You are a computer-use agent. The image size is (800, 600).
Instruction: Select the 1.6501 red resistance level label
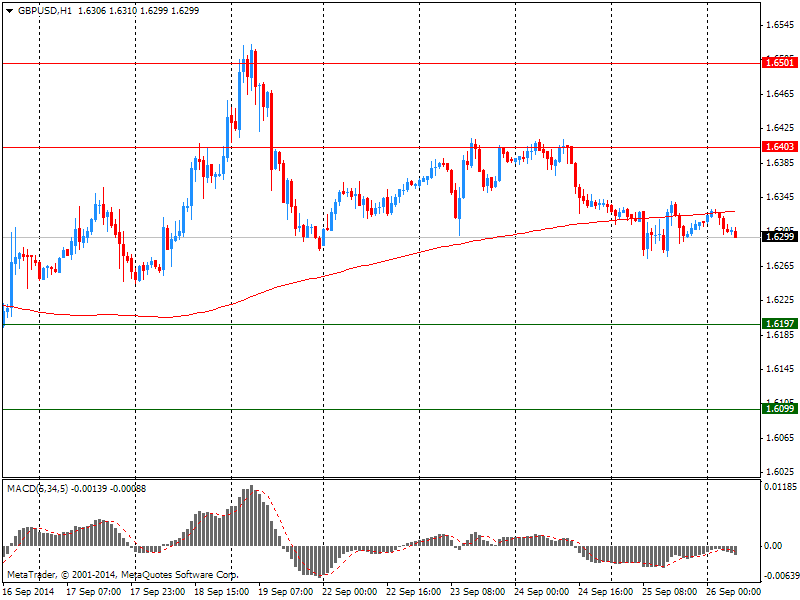(780, 63)
